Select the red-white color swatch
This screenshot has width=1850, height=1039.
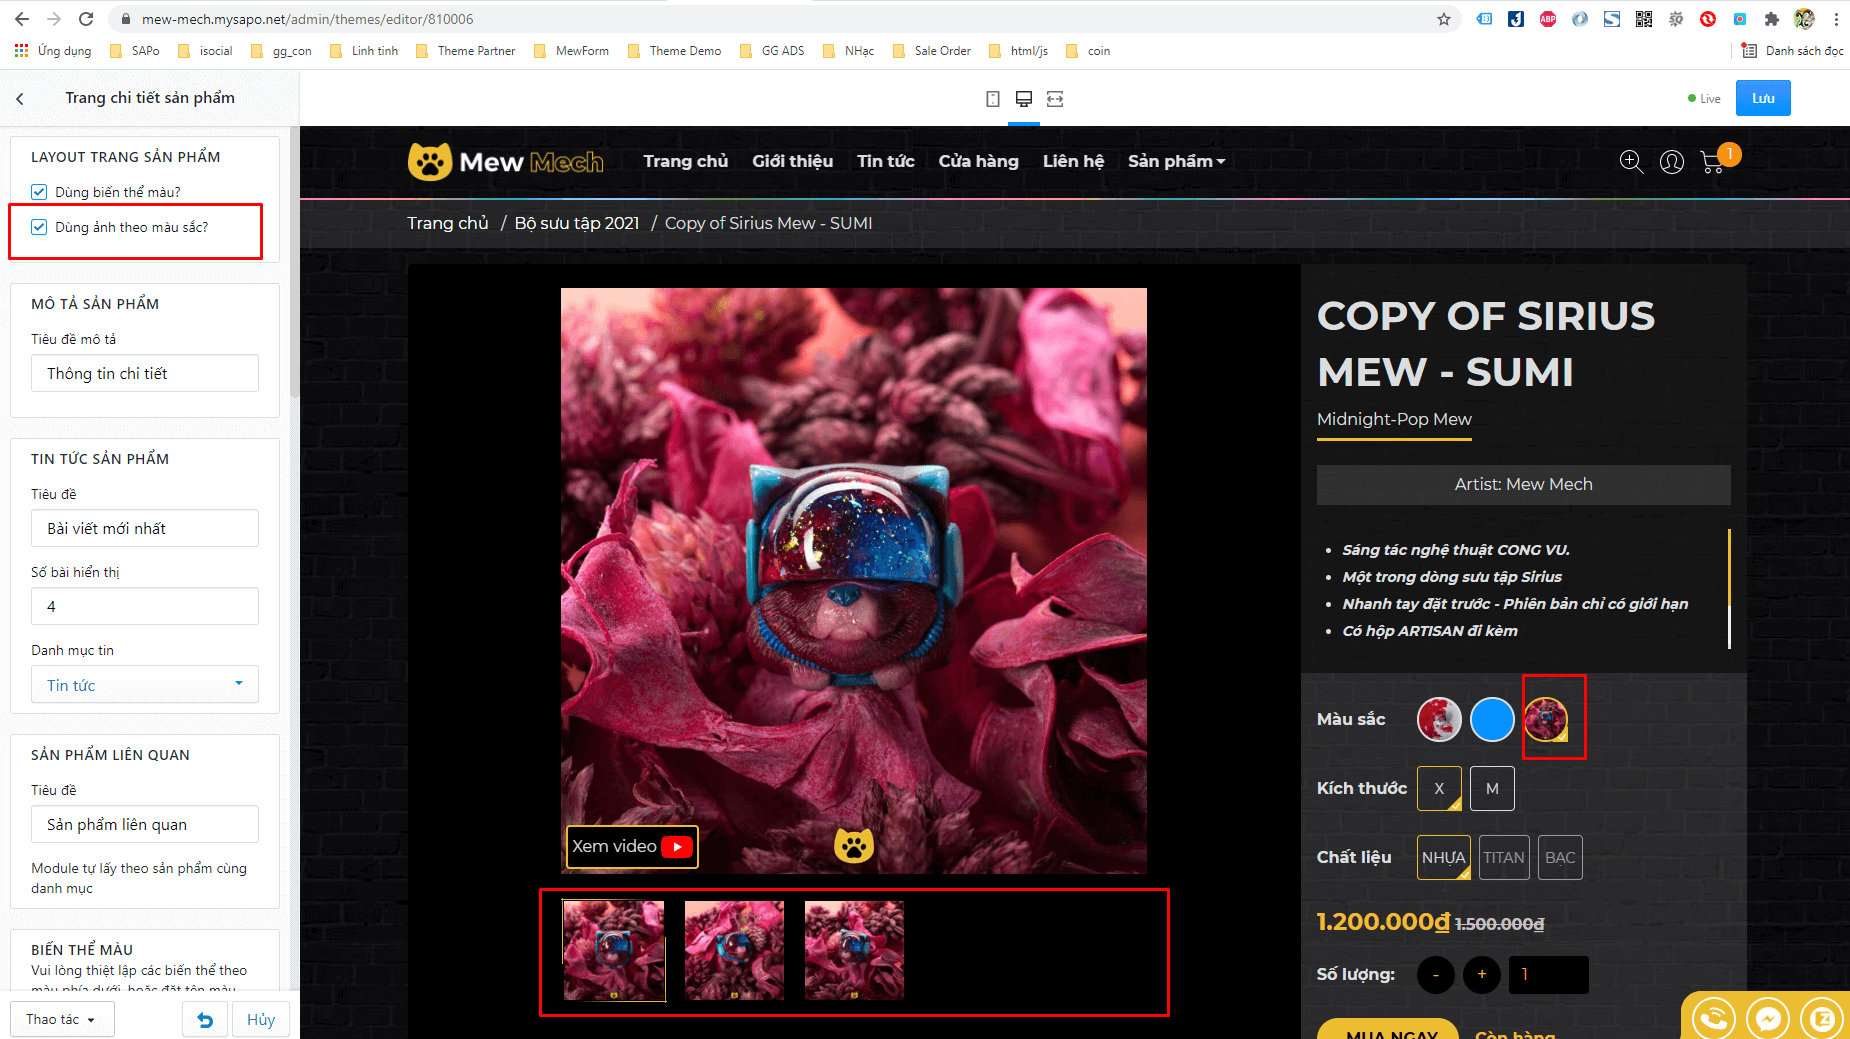pyautogui.click(x=1439, y=719)
